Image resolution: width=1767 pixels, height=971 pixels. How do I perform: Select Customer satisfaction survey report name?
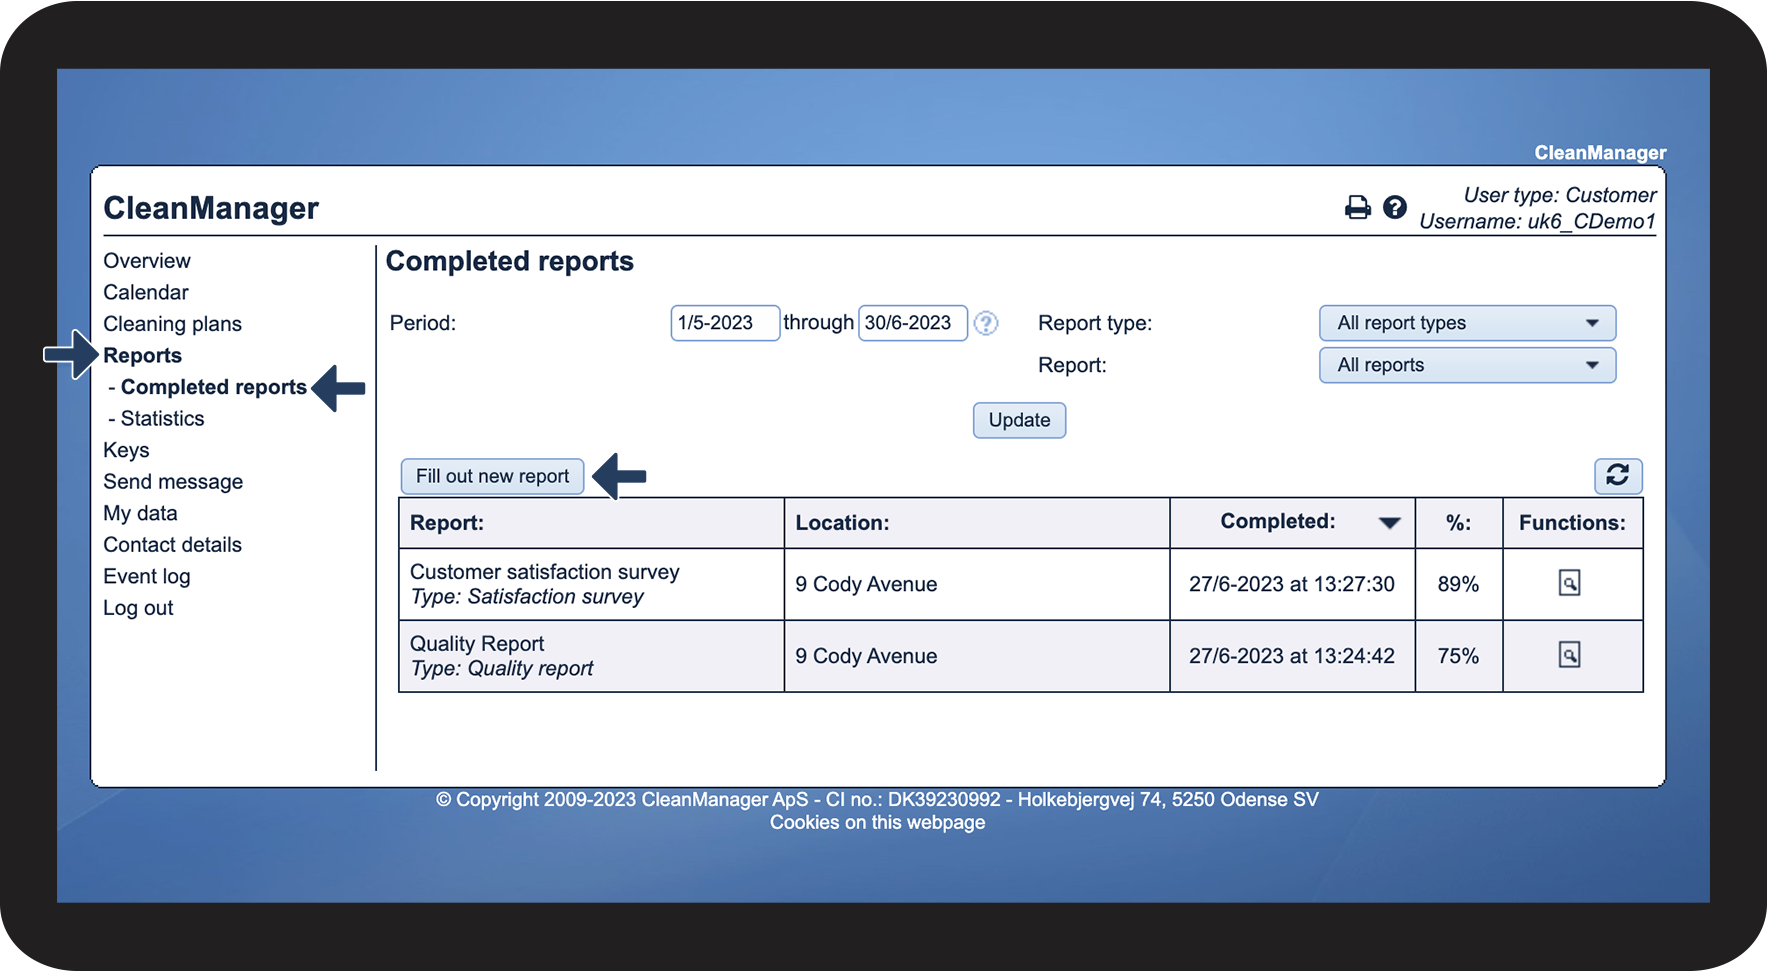coord(545,572)
